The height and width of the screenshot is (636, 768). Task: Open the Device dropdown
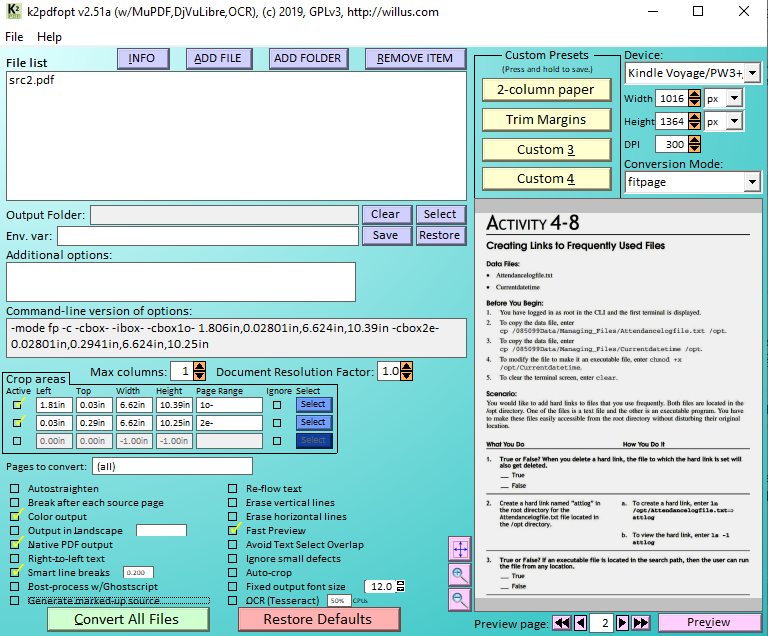coord(753,73)
